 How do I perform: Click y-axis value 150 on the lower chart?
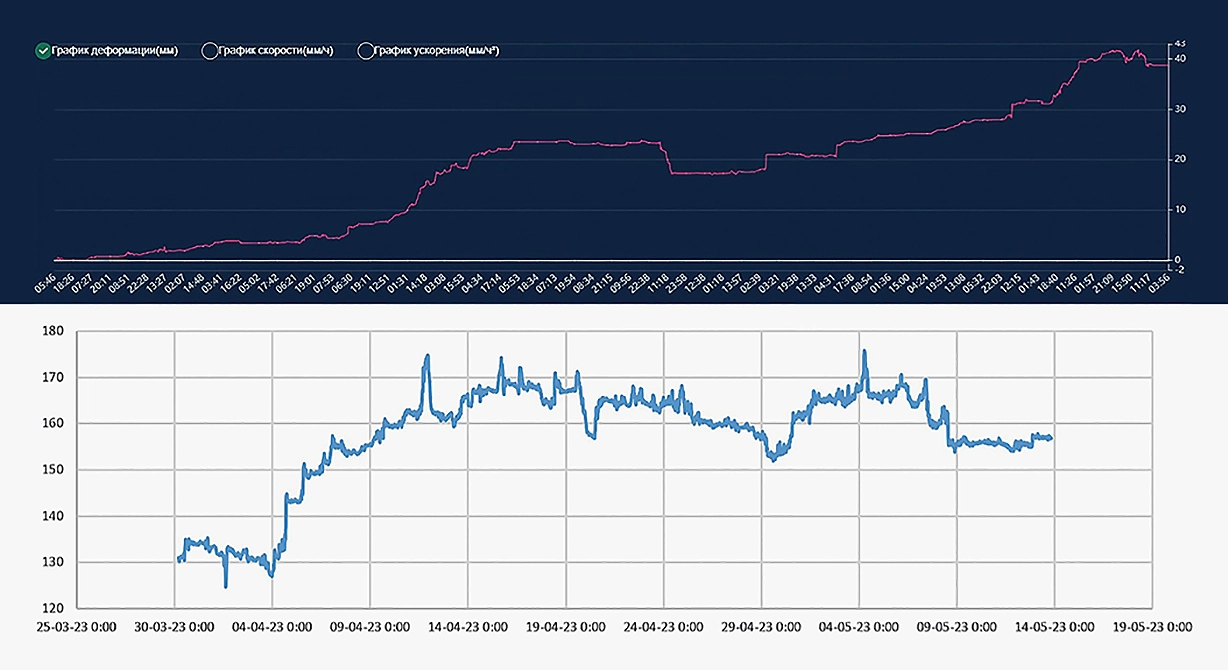(x=52, y=470)
